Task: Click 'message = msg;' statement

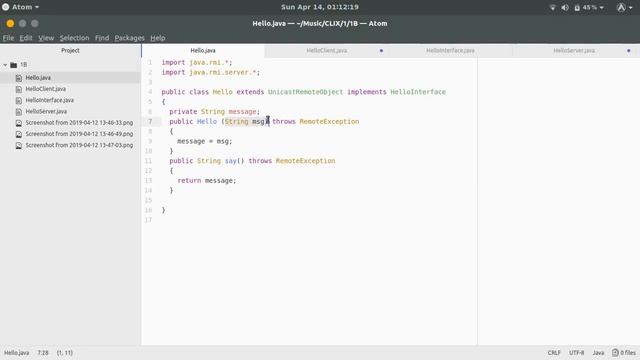Action: (204, 141)
